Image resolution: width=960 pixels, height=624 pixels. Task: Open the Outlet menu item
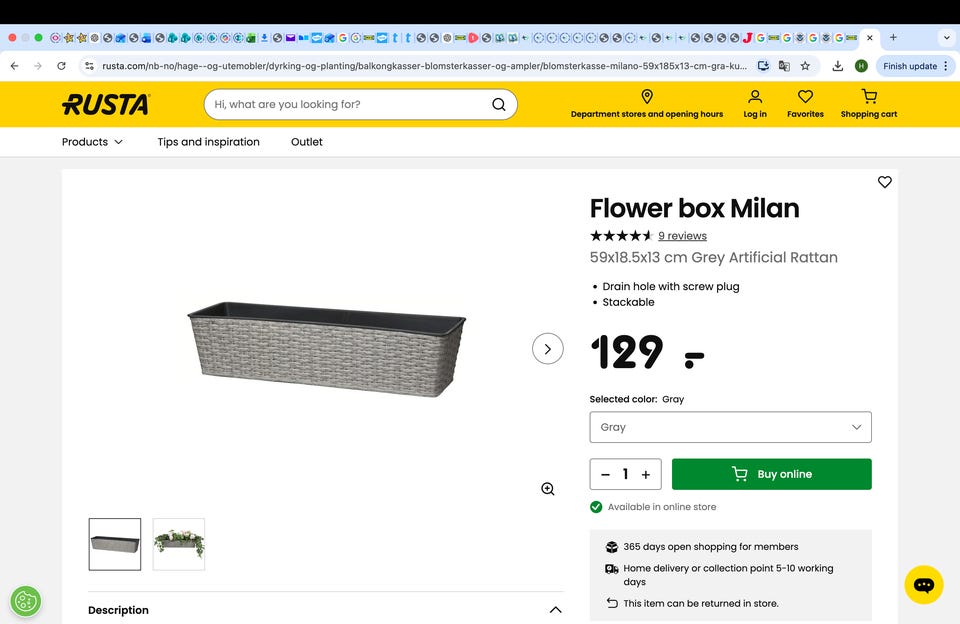tap(307, 142)
